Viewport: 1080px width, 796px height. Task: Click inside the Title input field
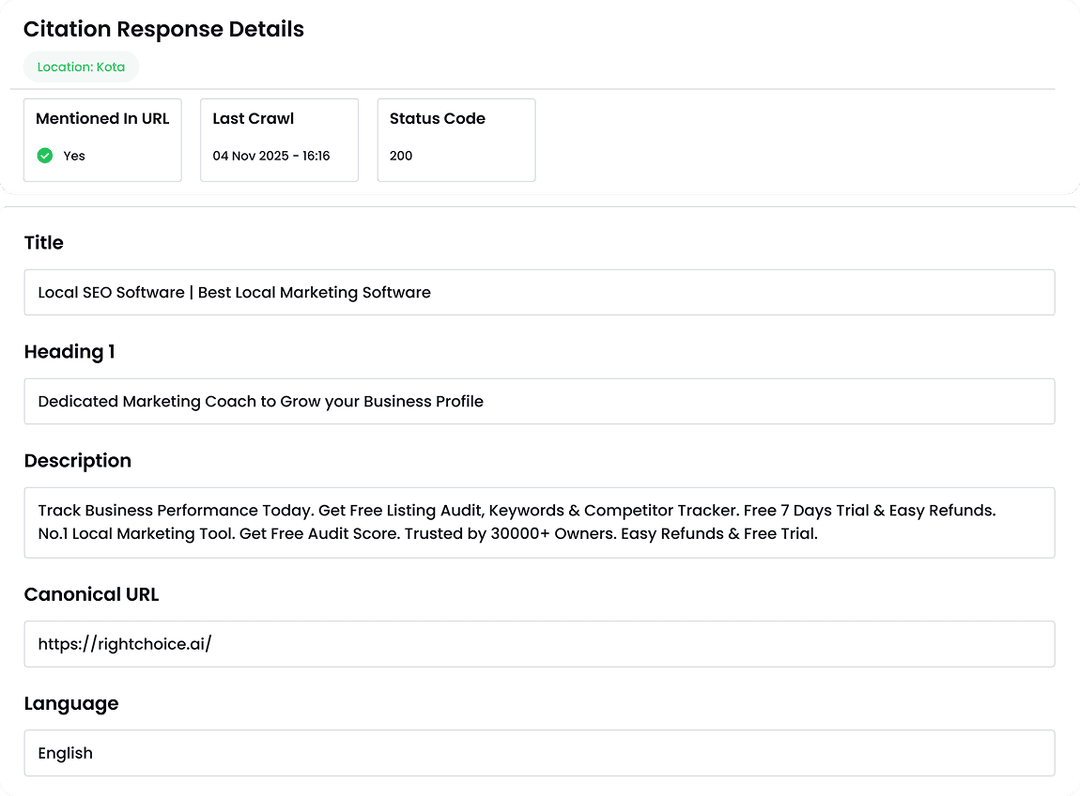click(540, 292)
